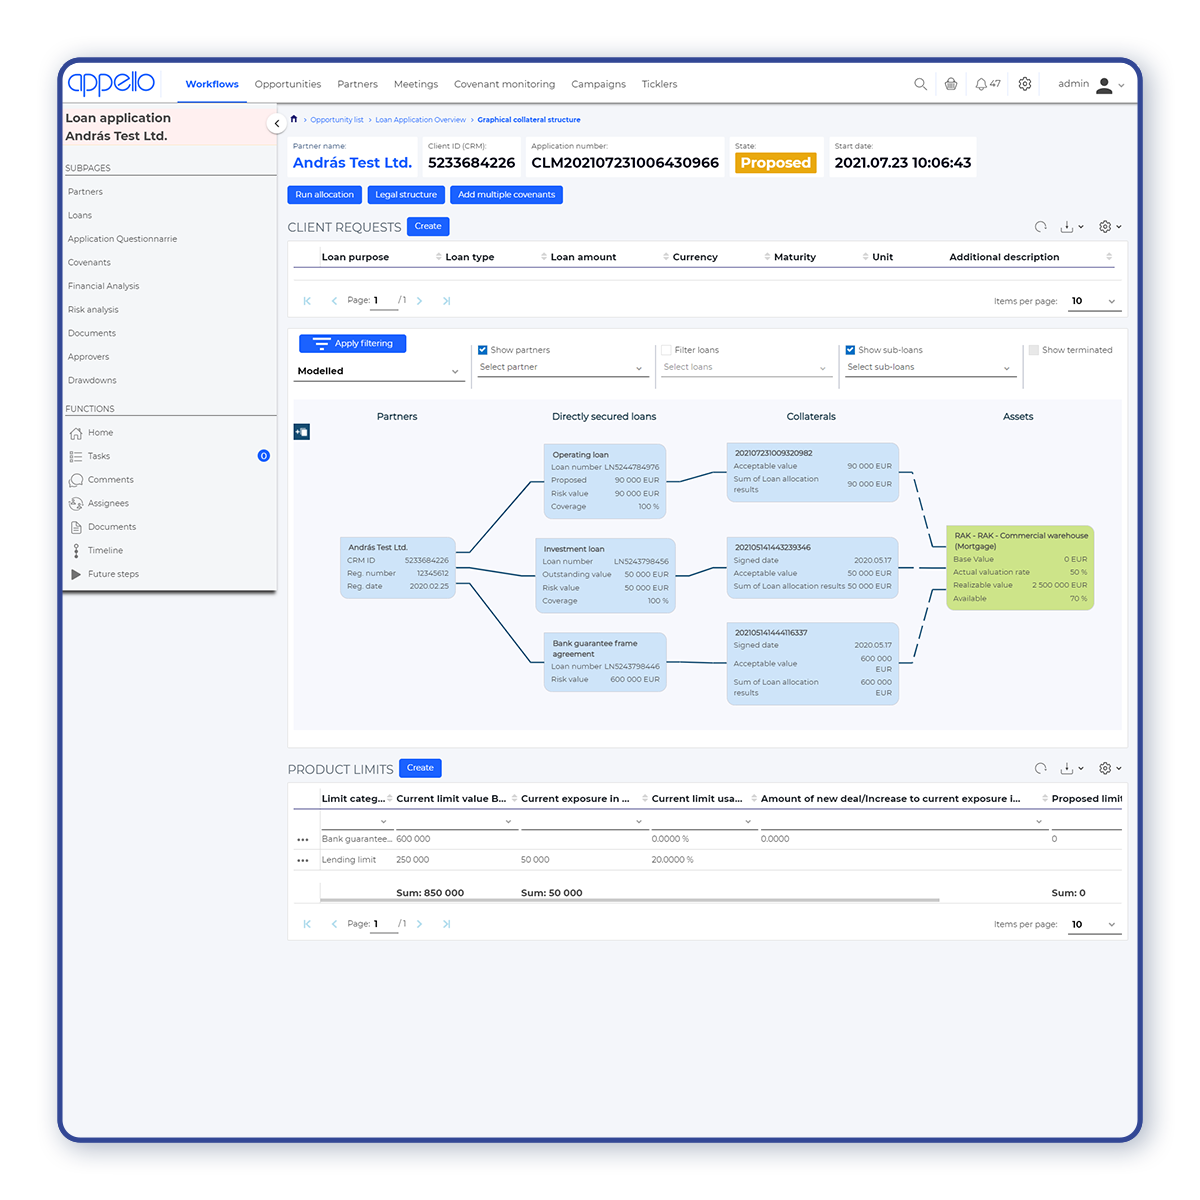Switch to Covenant monitoring tab
Image resolution: width=1200 pixels, height=1200 pixels.
(504, 84)
